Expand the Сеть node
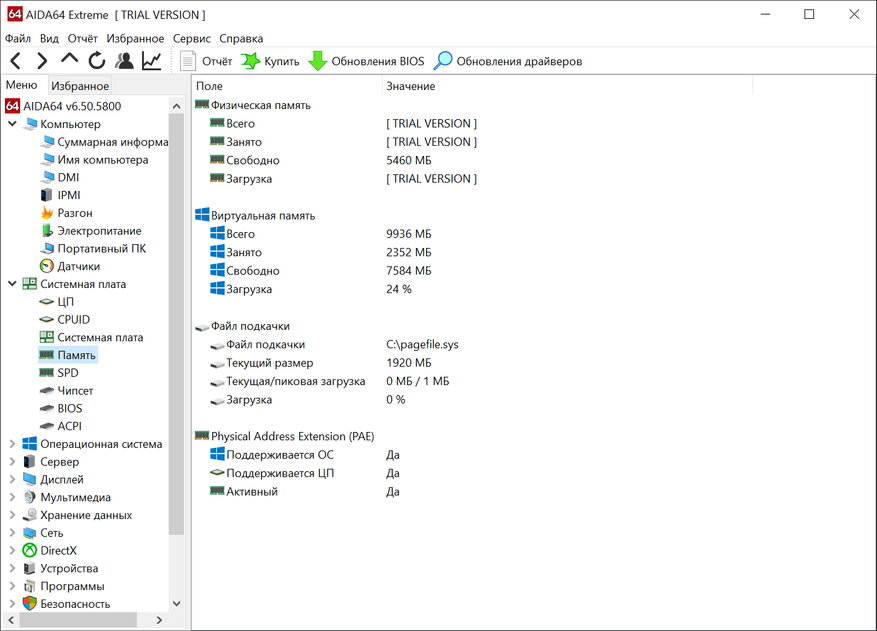 click(12, 533)
